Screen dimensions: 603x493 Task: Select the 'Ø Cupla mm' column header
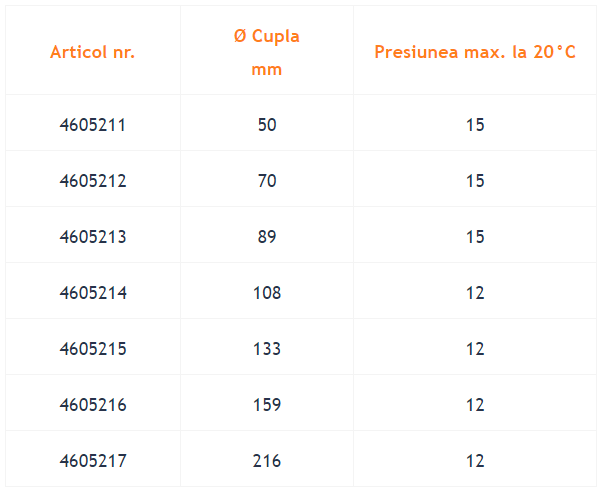267,53
